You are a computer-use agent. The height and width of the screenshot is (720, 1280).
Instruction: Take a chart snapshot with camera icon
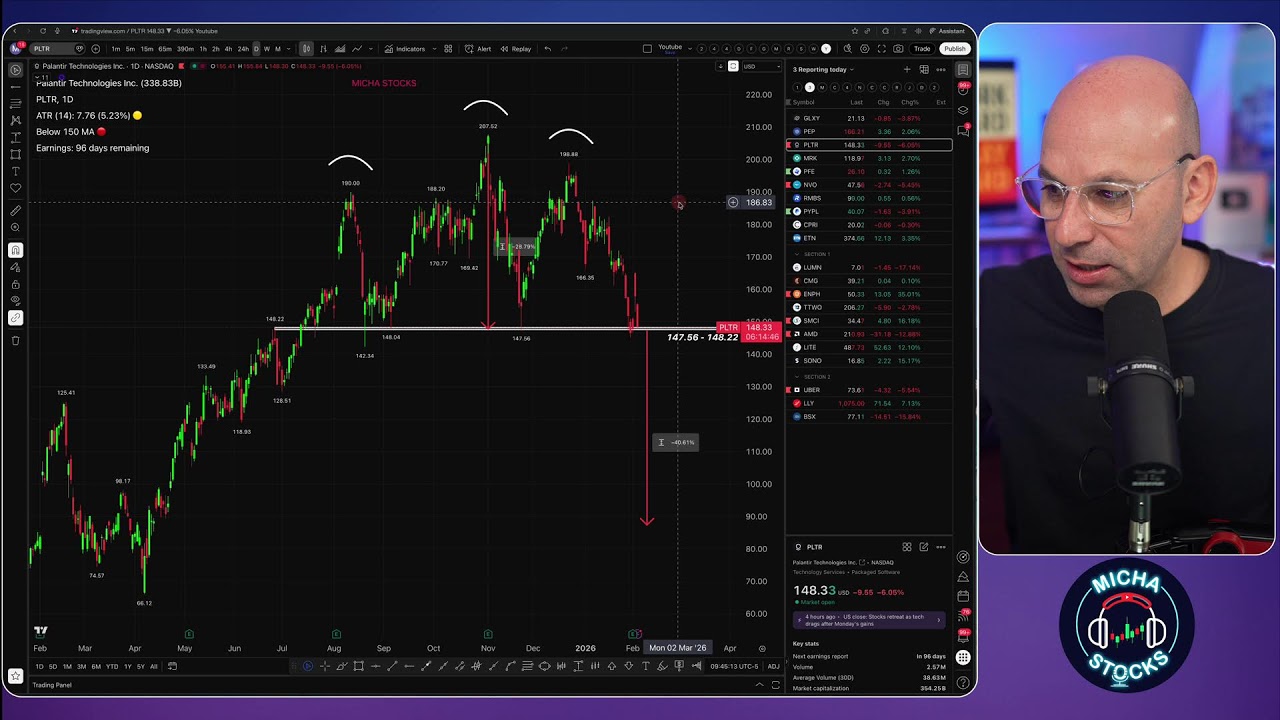[898, 48]
